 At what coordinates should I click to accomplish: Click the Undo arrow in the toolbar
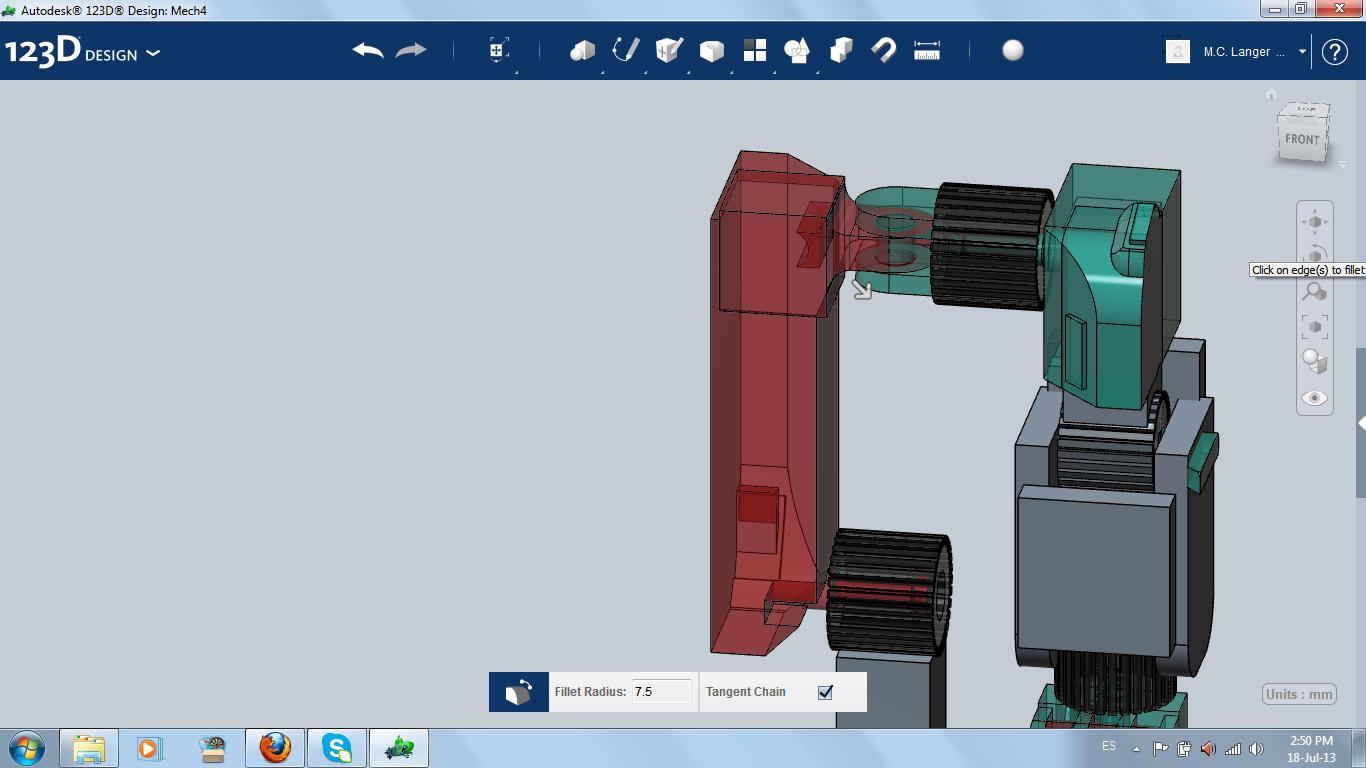[368, 51]
